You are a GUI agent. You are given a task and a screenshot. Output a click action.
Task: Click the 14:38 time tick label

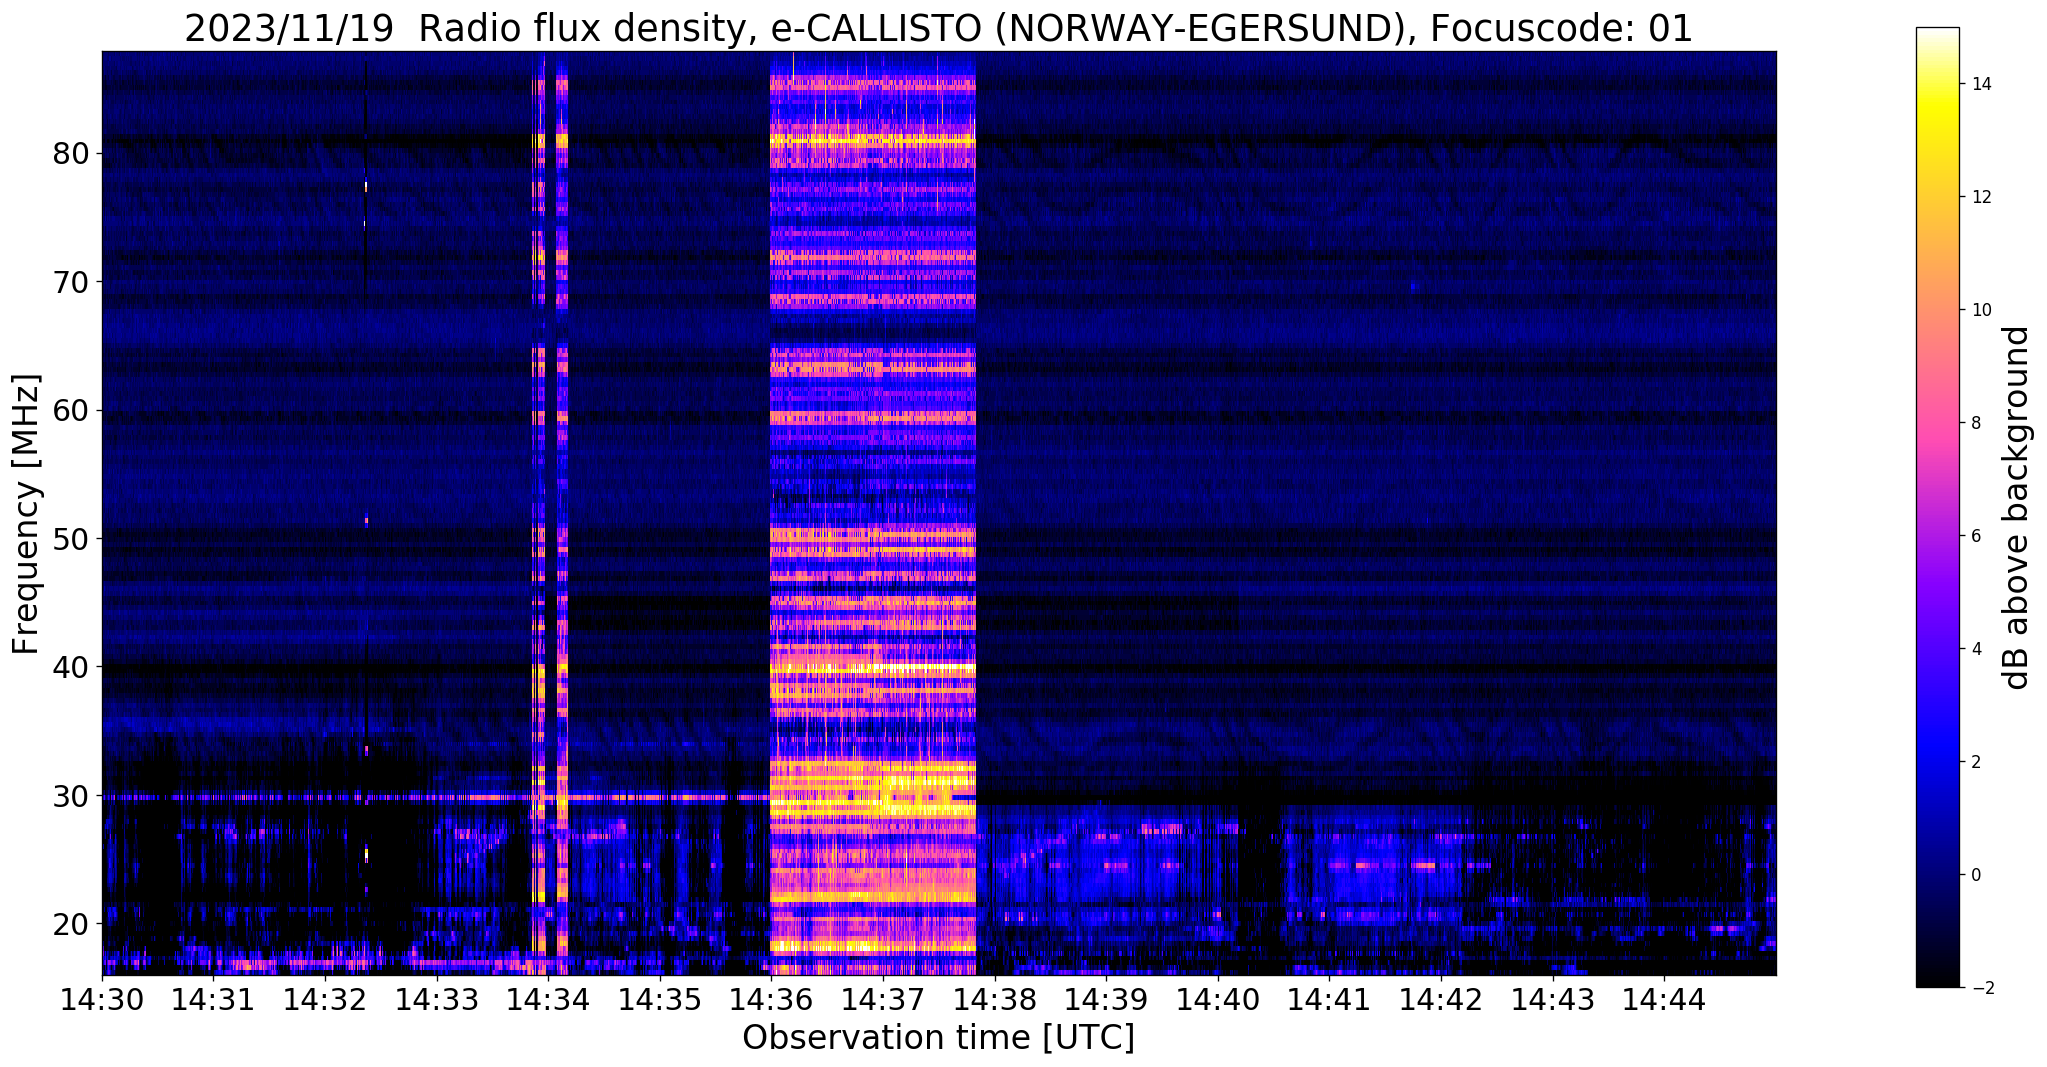tap(995, 999)
